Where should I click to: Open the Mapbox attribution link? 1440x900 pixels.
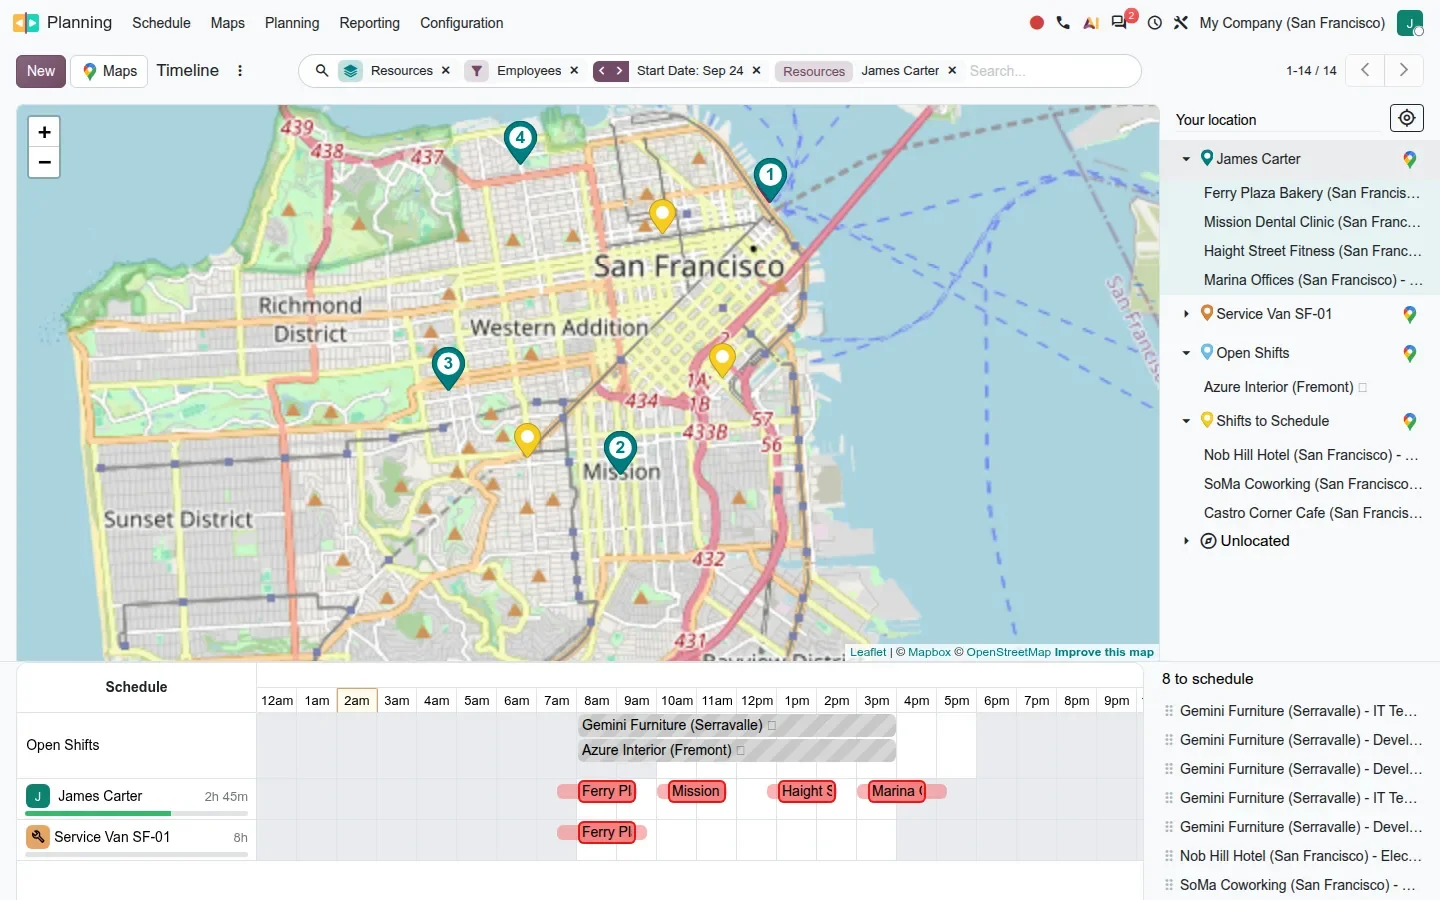pyautogui.click(x=929, y=652)
